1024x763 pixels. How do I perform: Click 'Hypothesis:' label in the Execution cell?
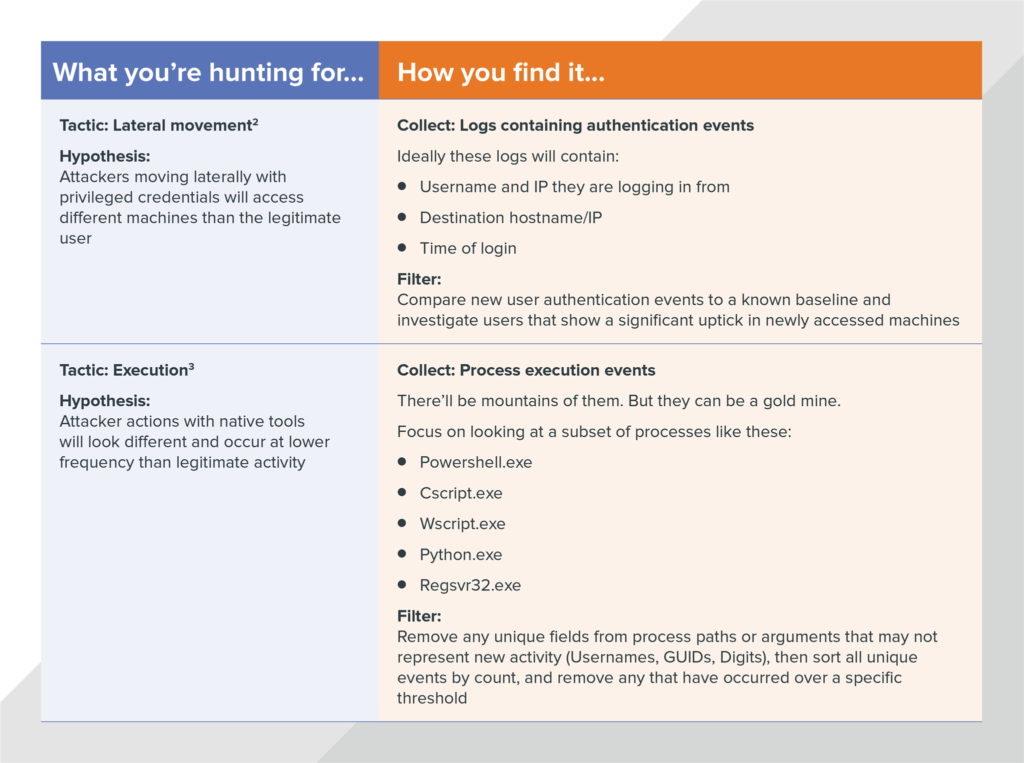(x=104, y=400)
